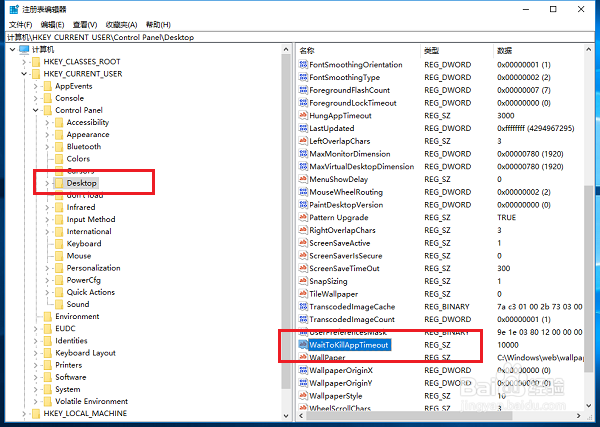600x427 pixels.
Task: Click the string icon of SnapSizing
Action: (x=303, y=281)
